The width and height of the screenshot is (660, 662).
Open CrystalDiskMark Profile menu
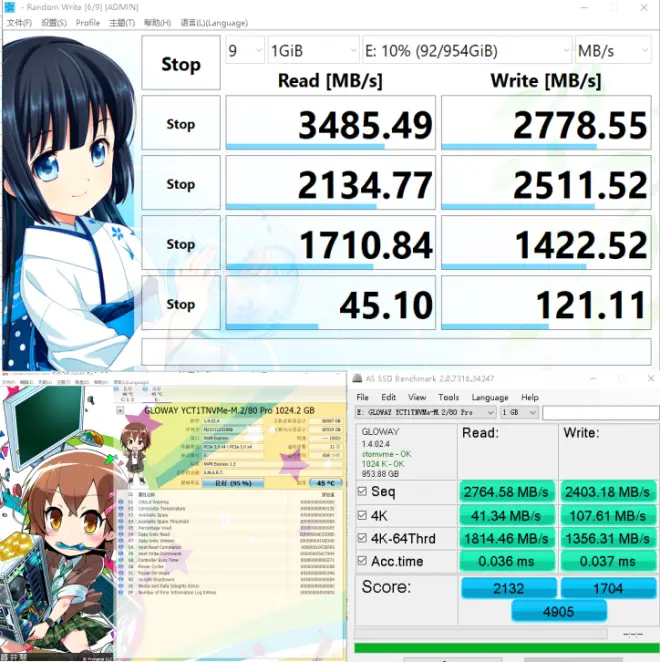point(88,23)
